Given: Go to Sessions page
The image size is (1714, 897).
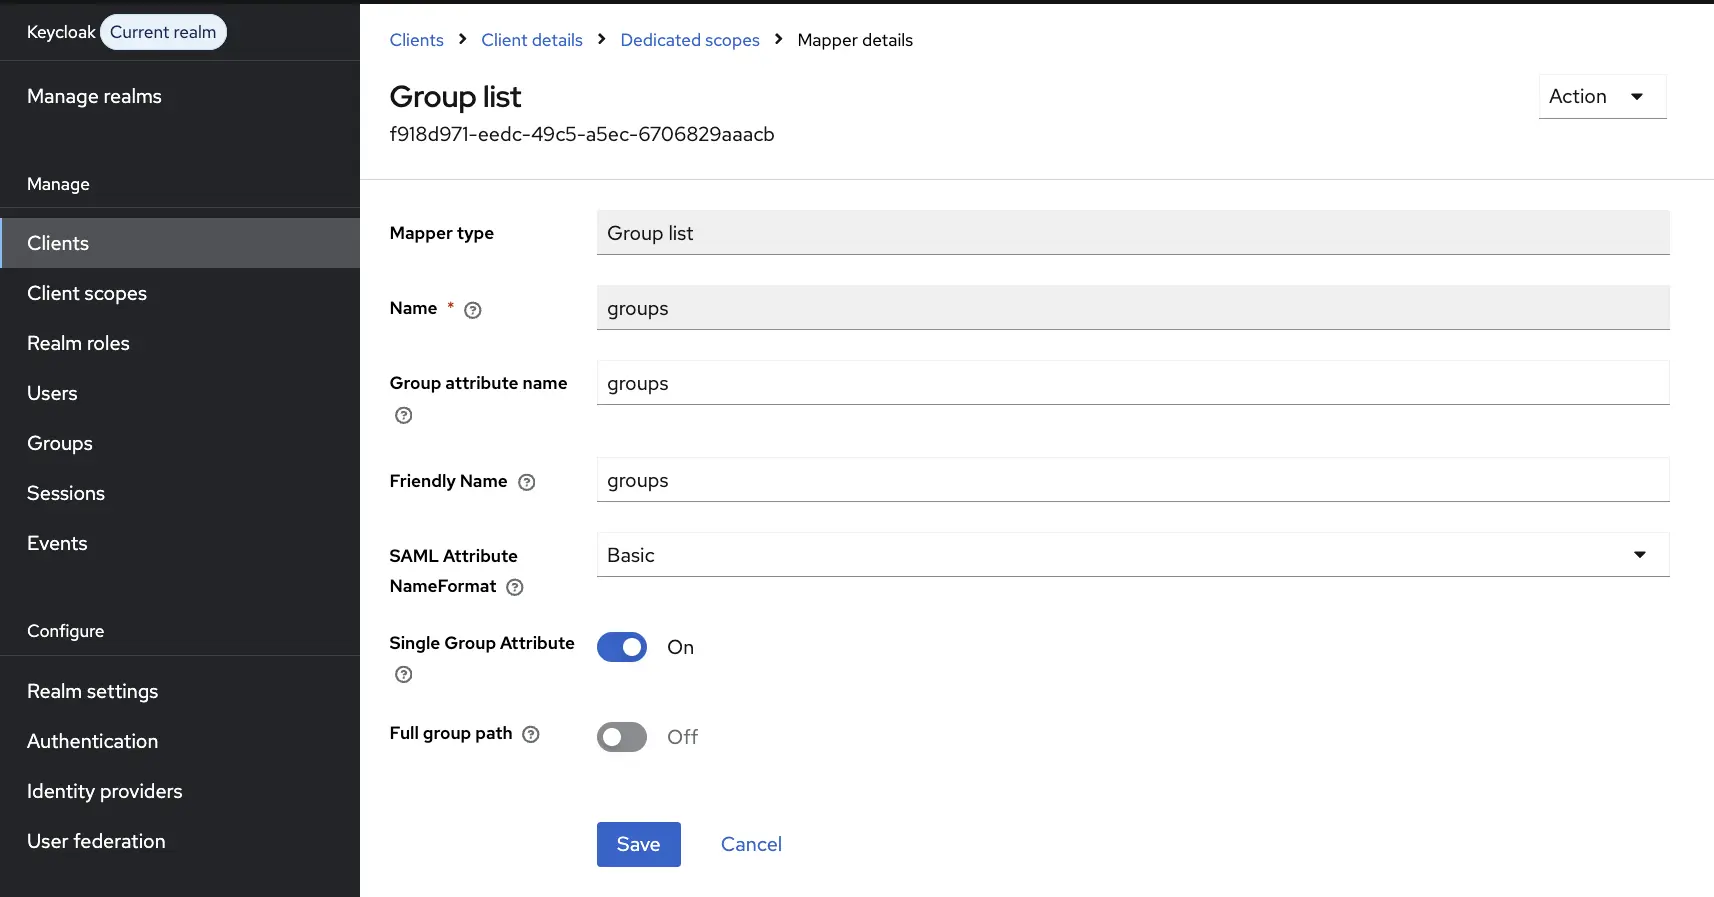Looking at the screenshot, I should click(180, 493).
